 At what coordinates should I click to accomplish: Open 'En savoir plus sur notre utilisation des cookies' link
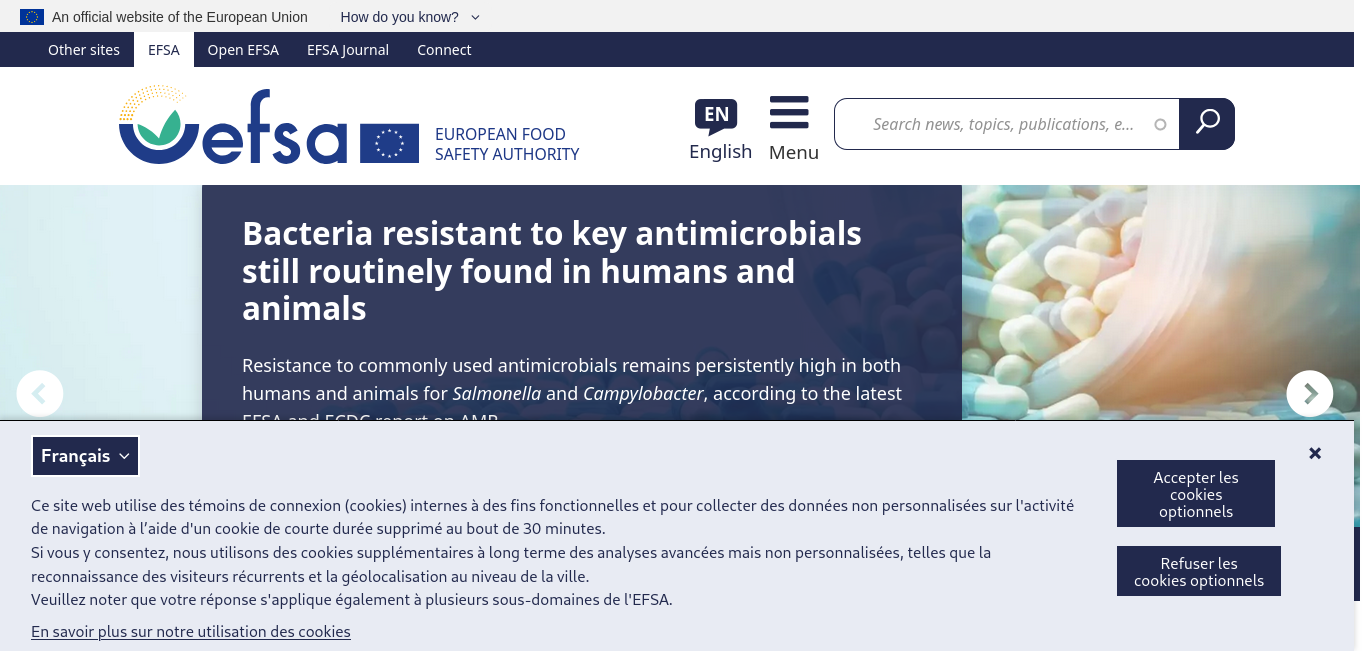[191, 632]
